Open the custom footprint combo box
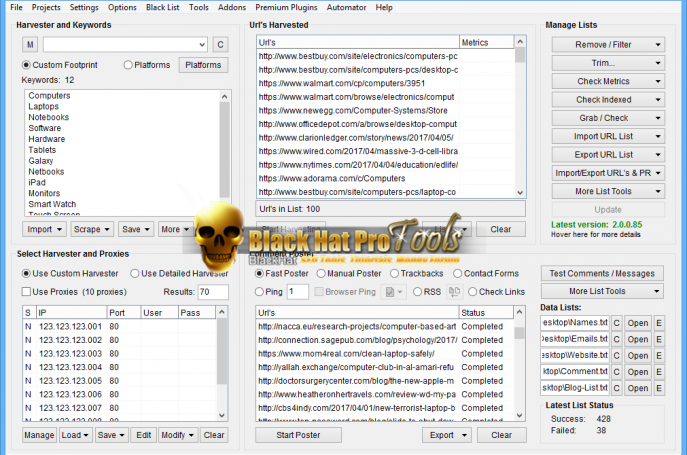The height and width of the screenshot is (455, 687). (x=202, y=44)
